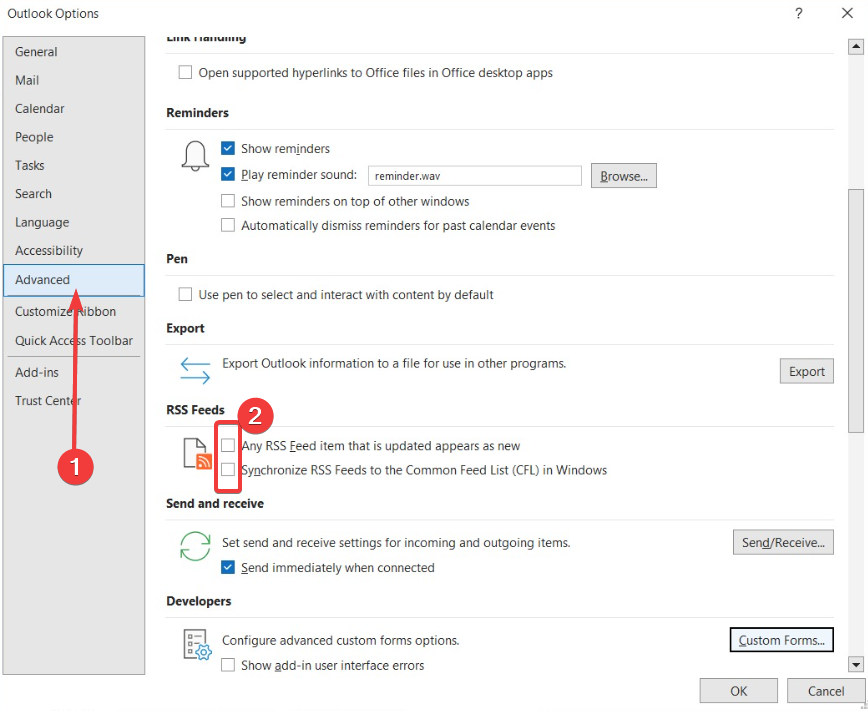Viewport: 868px width, 712px height.
Task: Click the Export section heading
Action: click(x=185, y=328)
